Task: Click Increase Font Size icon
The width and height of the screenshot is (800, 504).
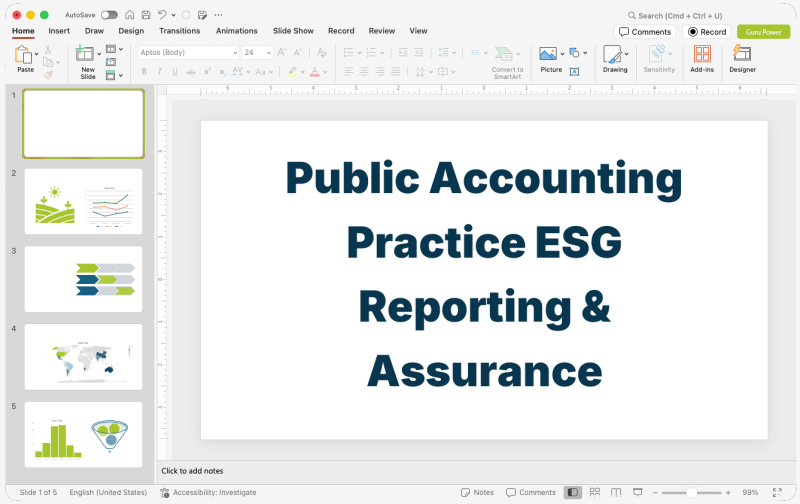Action: pyautogui.click(x=282, y=52)
